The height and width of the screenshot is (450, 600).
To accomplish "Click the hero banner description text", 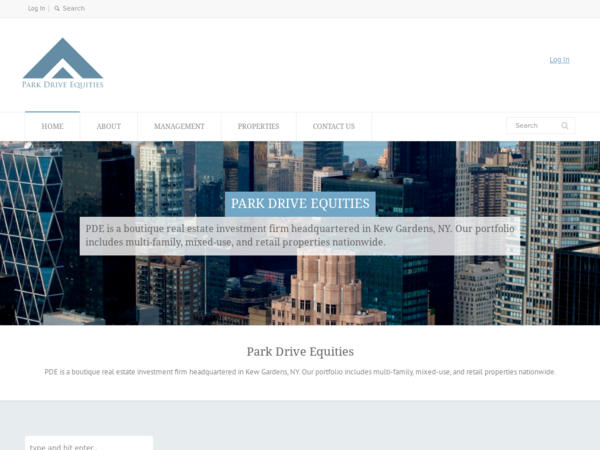I will [x=300, y=235].
